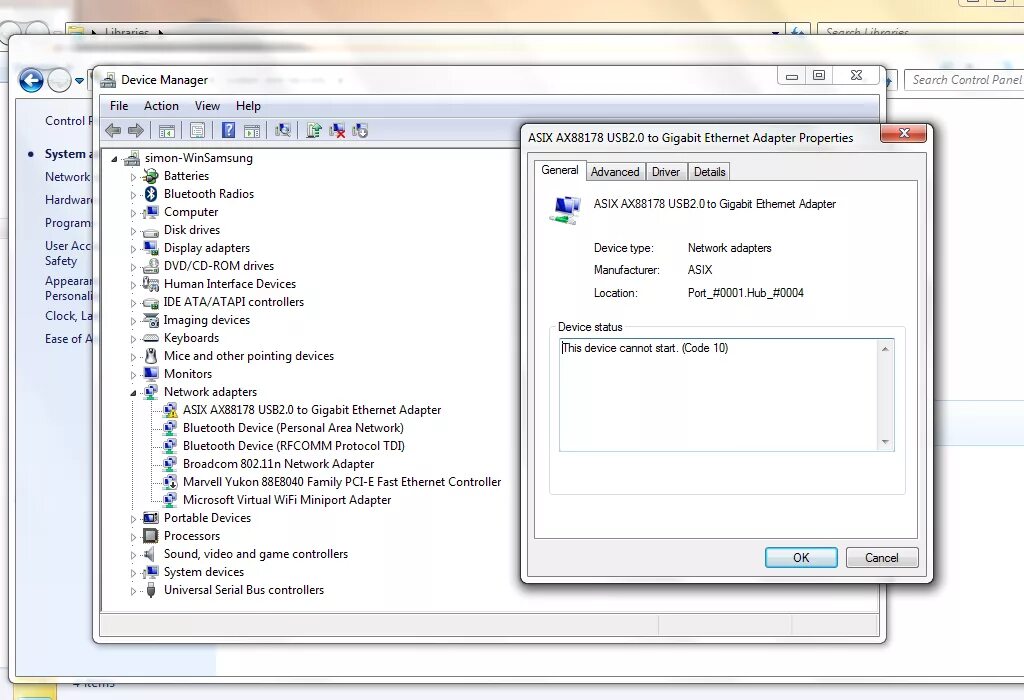Click the Universal Serial Bus controllers icon

pyautogui.click(x=151, y=590)
